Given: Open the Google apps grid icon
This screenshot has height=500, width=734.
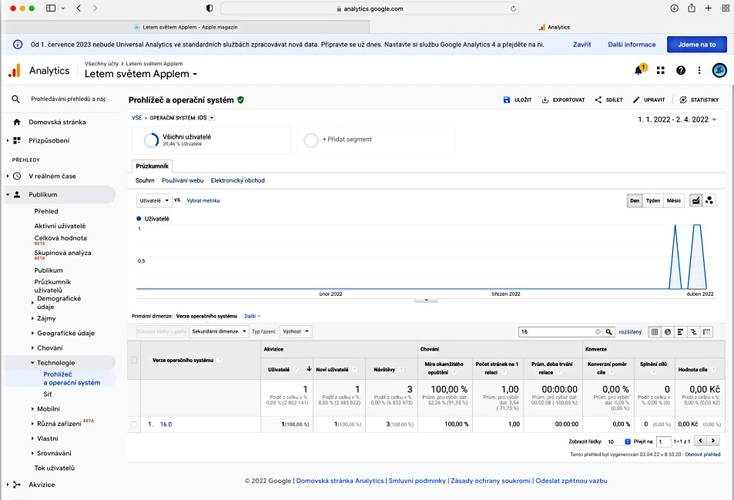Looking at the screenshot, I should click(661, 70).
